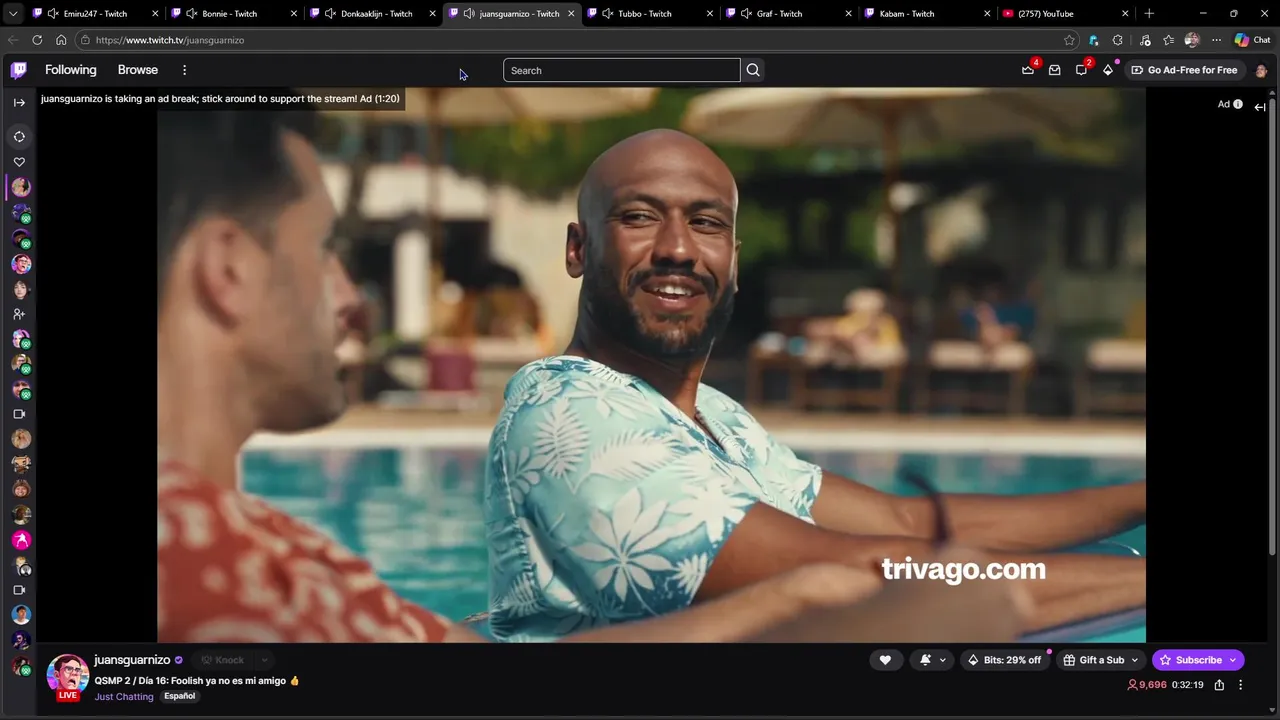Unmute the Bonnie tab speaker icon
Viewport: 1280px width, 720px height.
(191, 14)
